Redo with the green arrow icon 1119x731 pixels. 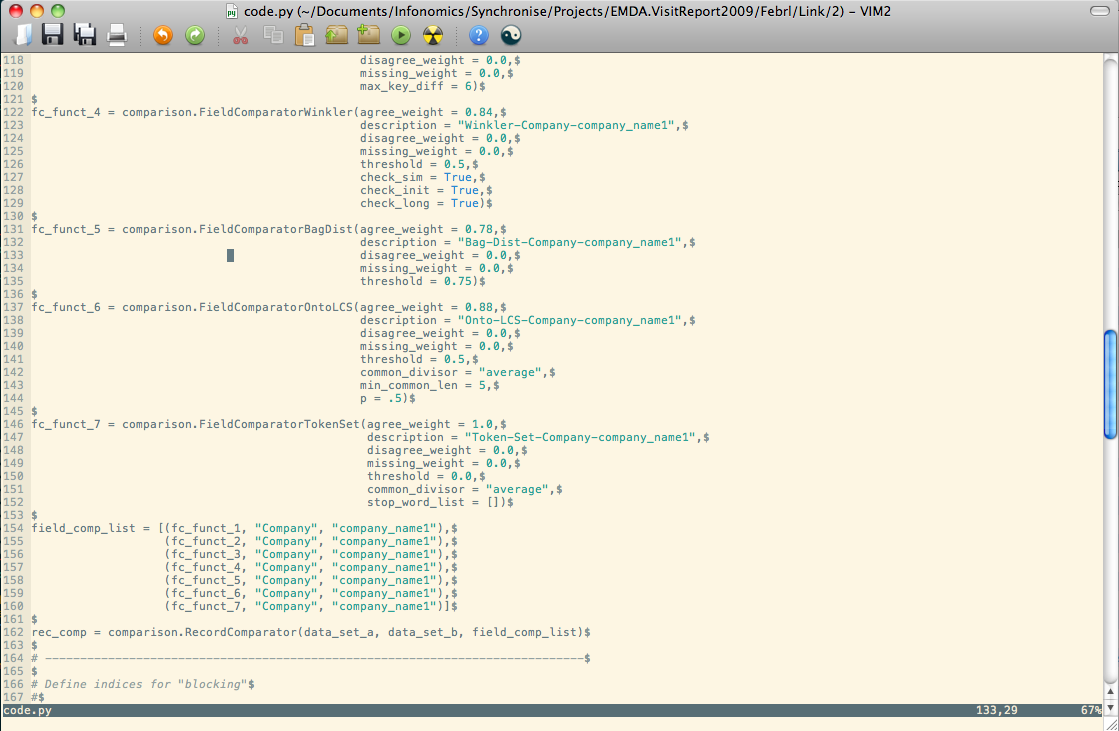tap(195, 35)
